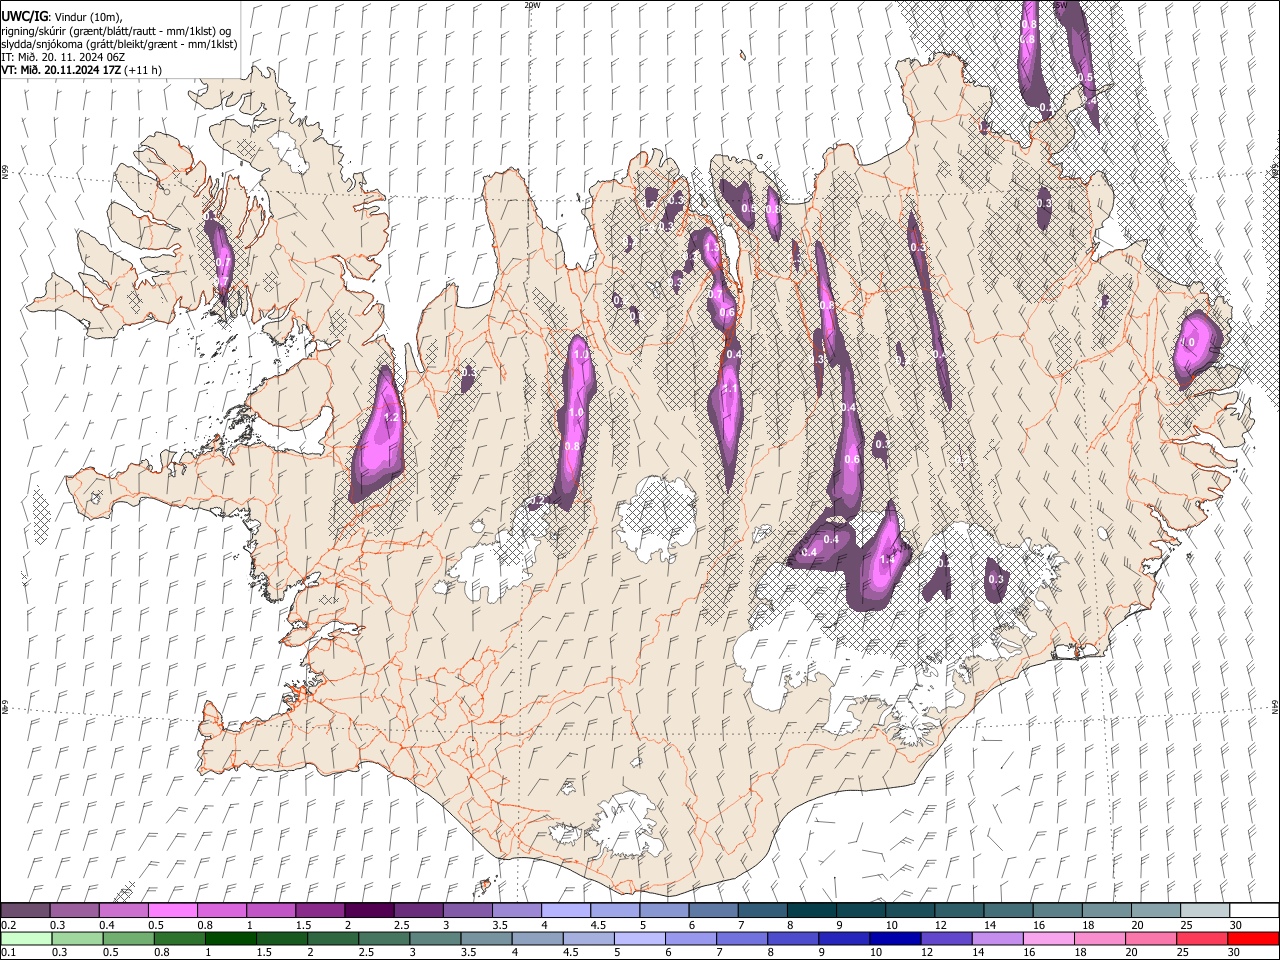Click the '1.1' precipitation value on the map
1280x960 pixels.
[x=729, y=389]
